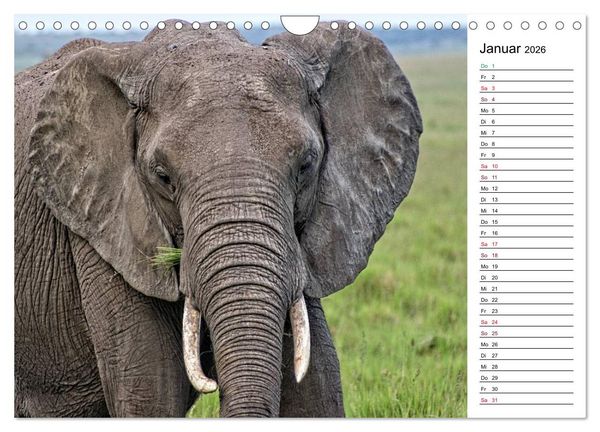Select the 'So 25' calendar row
600x432 pixels.
coord(527,333)
